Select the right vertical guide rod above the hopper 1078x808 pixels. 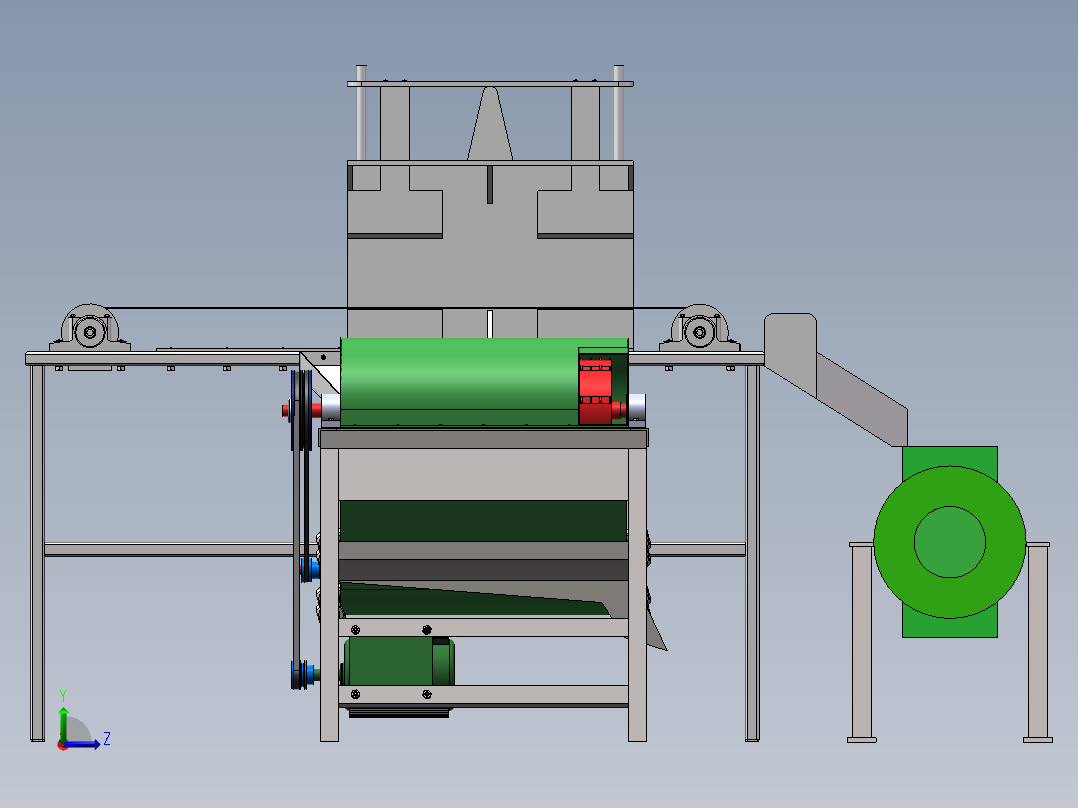pos(618,113)
